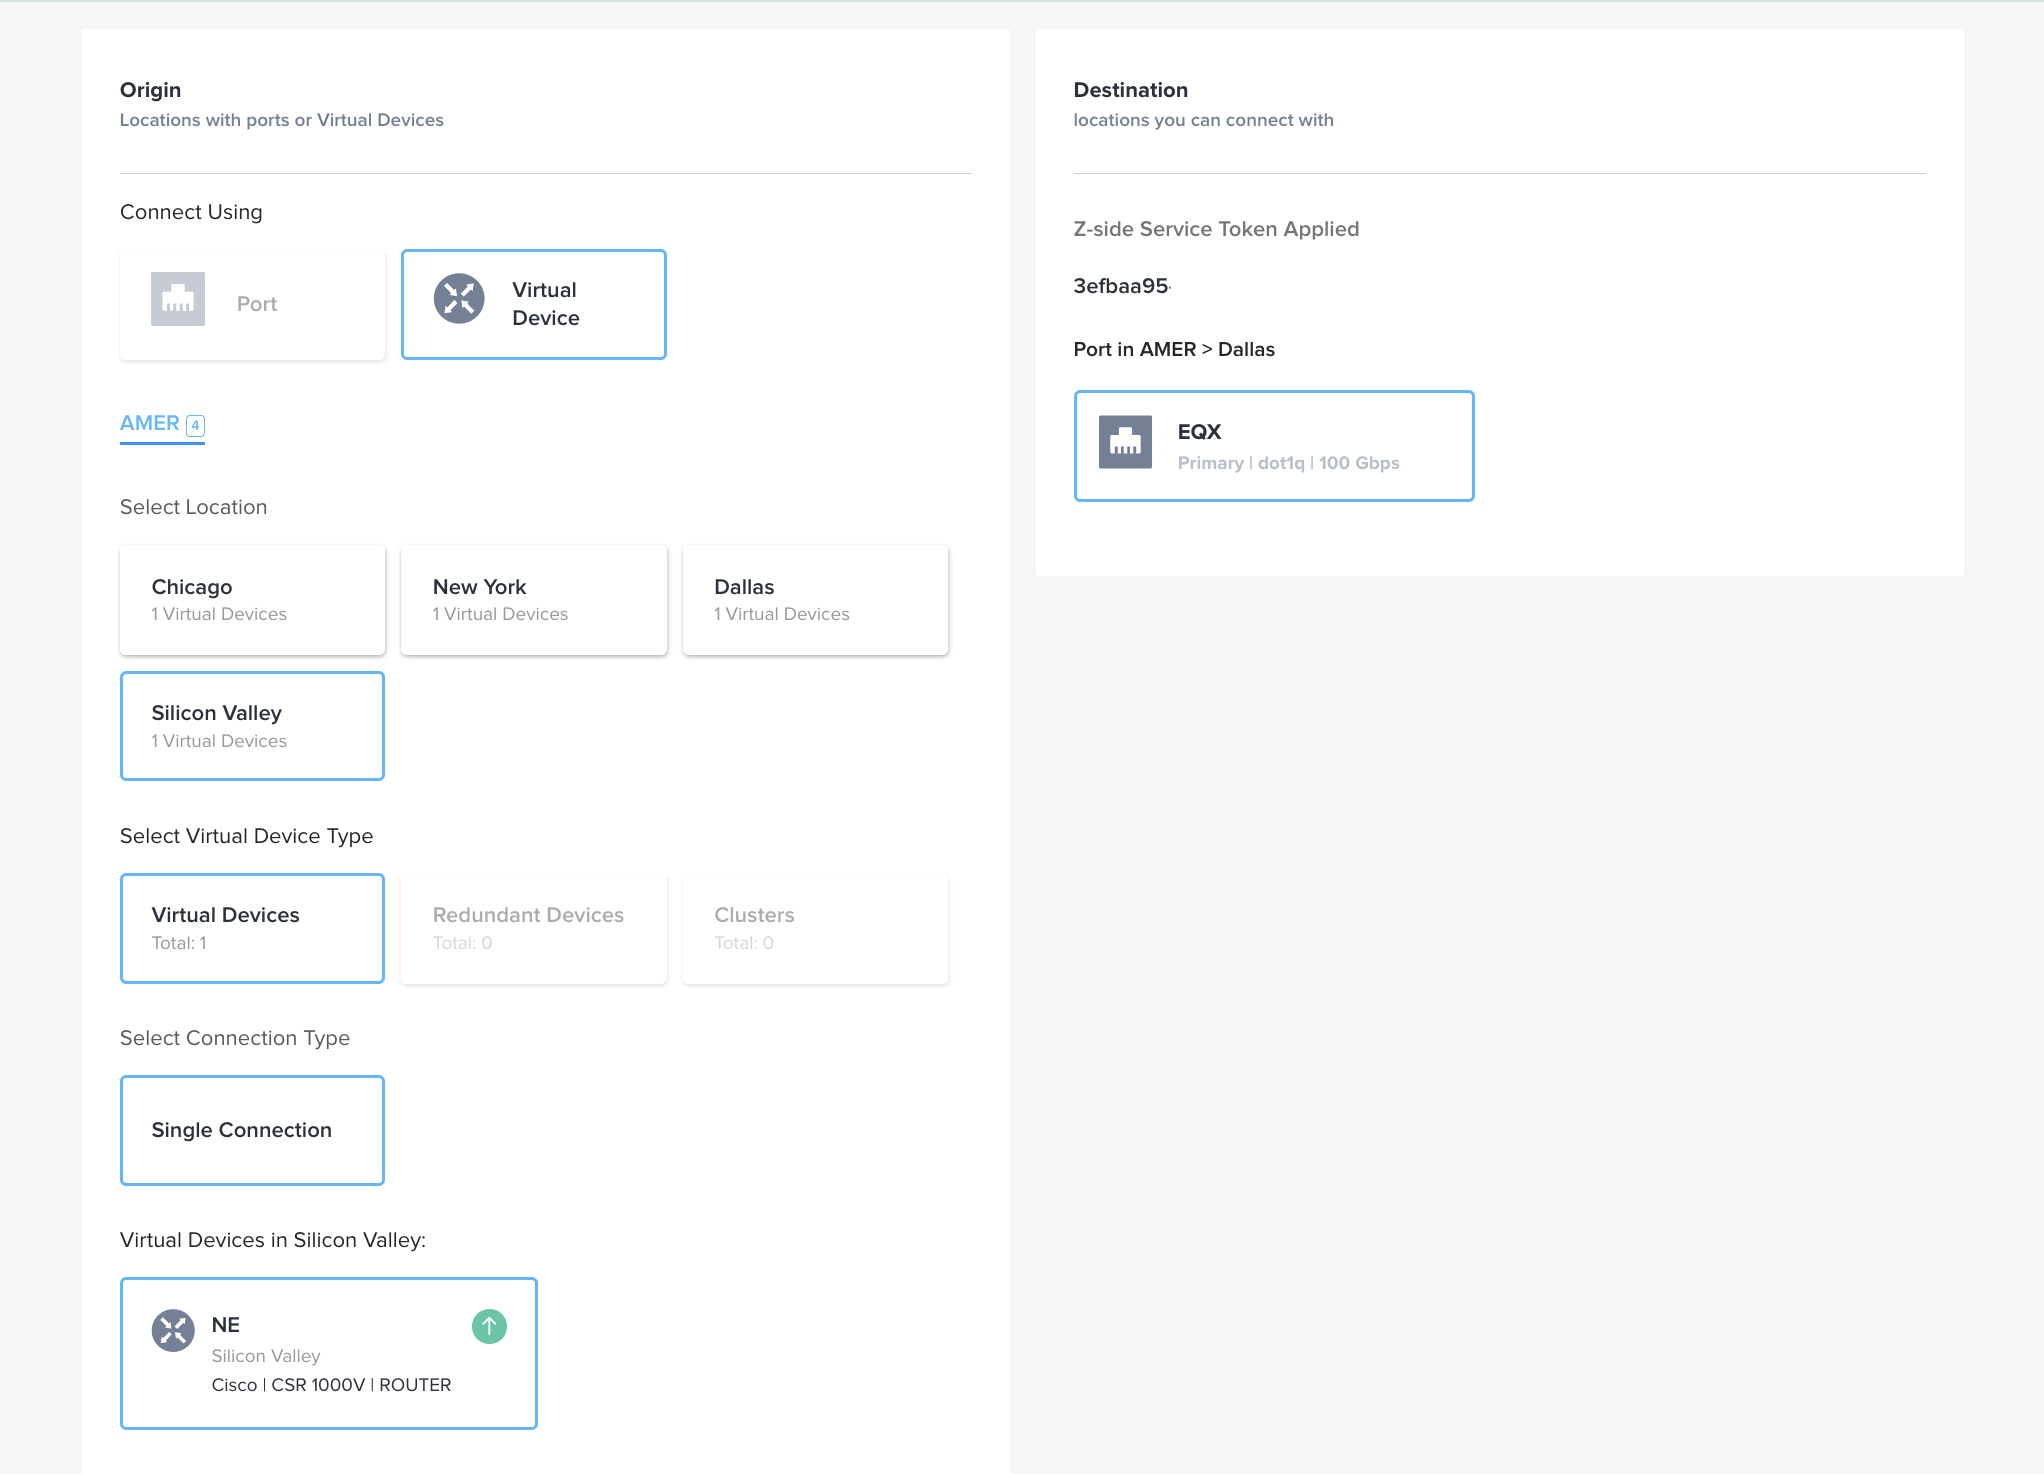
Task: Click 'Virtual Devices in Silicon Valley:' label
Action: (x=273, y=1240)
